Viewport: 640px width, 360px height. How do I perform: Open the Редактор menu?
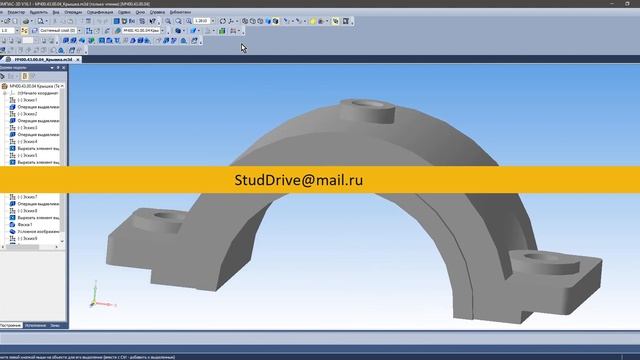[16, 12]
